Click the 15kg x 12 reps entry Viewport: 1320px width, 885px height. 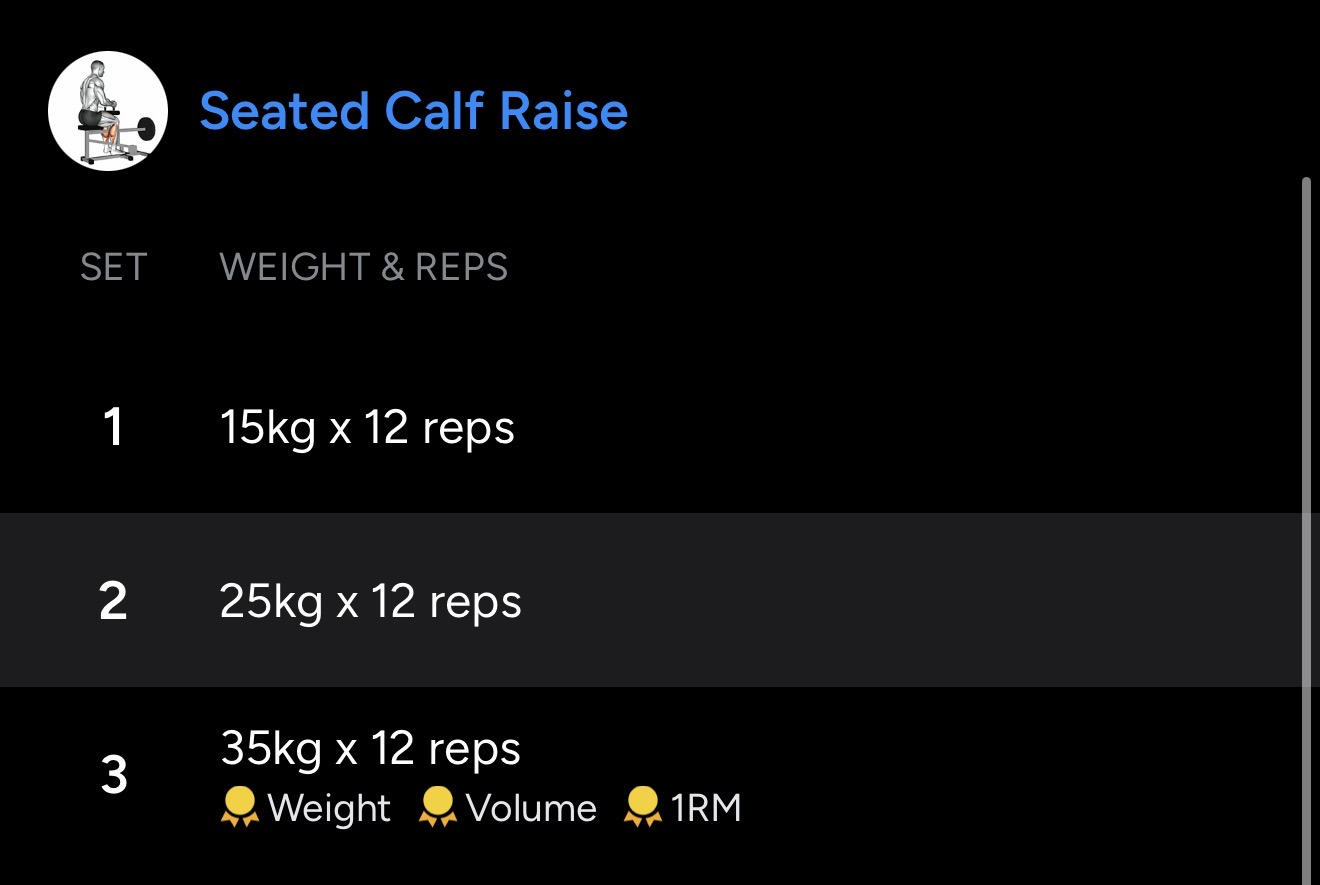367,428
